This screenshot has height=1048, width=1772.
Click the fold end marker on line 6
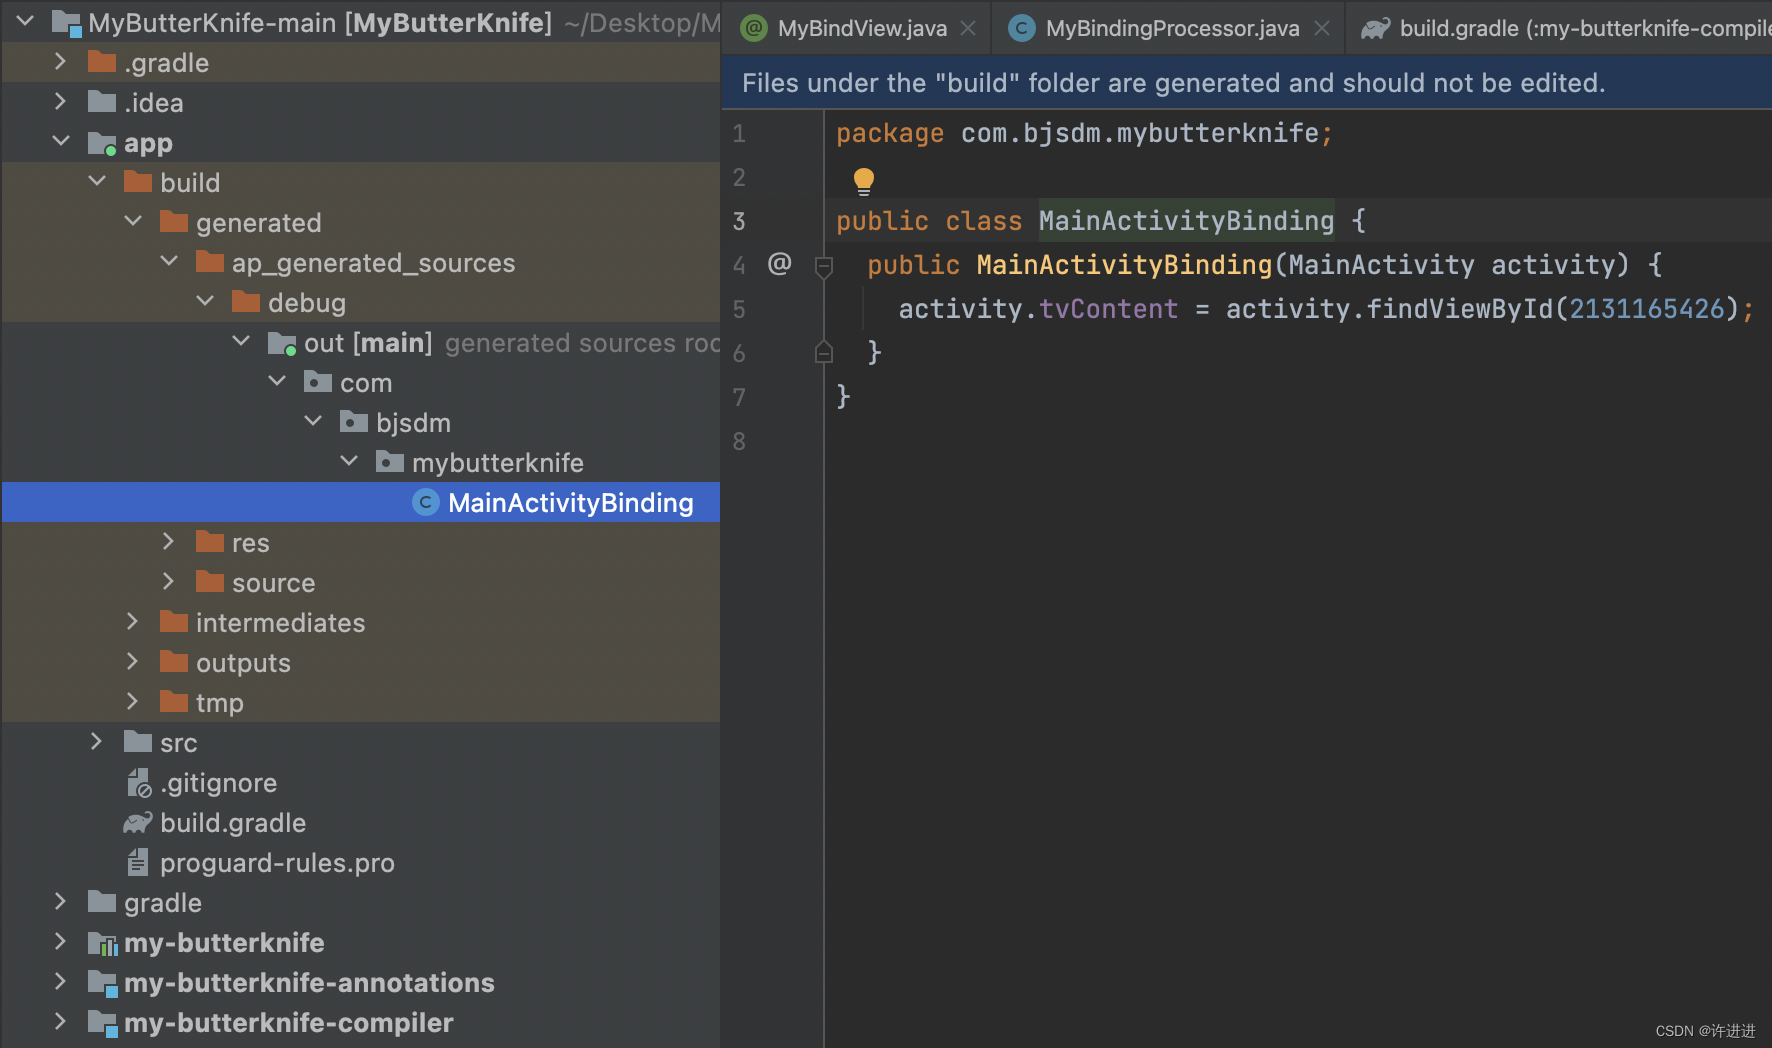(824, 352)
